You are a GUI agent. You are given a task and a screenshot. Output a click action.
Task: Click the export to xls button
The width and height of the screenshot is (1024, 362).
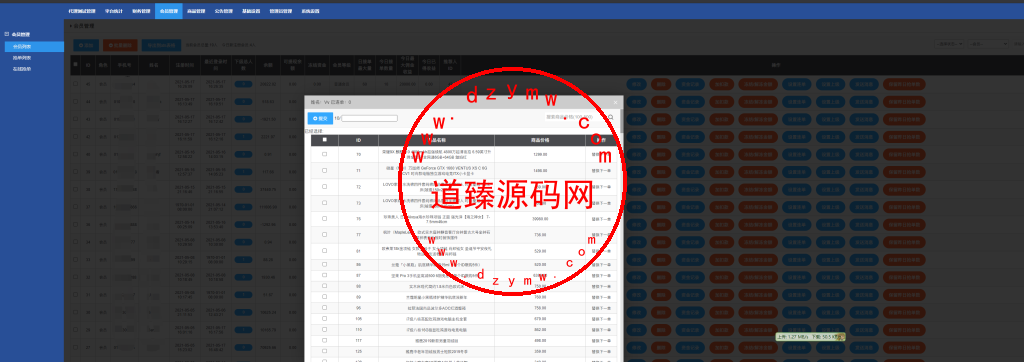point(161,46)
